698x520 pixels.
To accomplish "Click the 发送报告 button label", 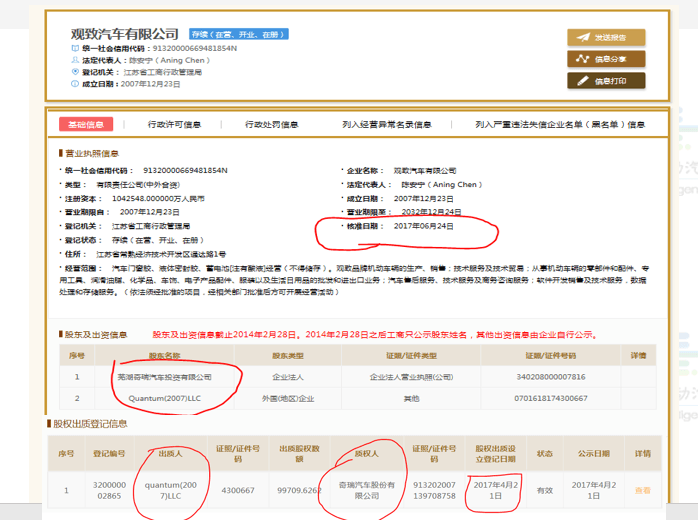I will pyautogui.click(x=610, y=37).
